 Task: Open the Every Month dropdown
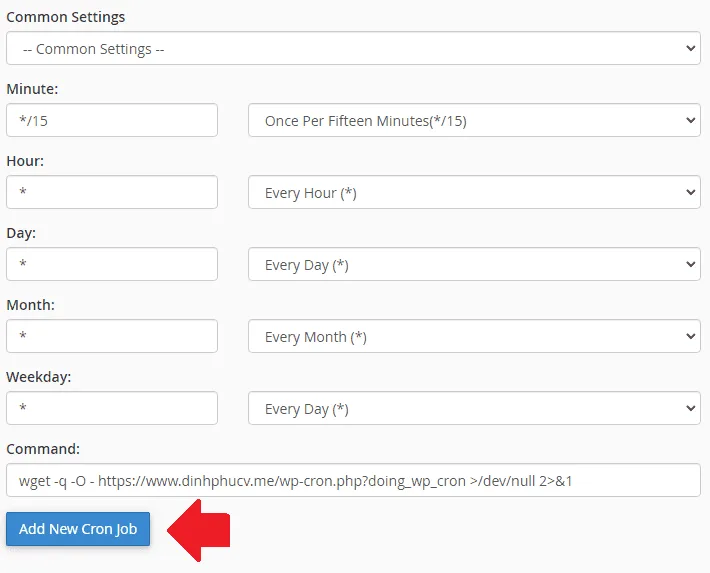(x=473, y=337)
